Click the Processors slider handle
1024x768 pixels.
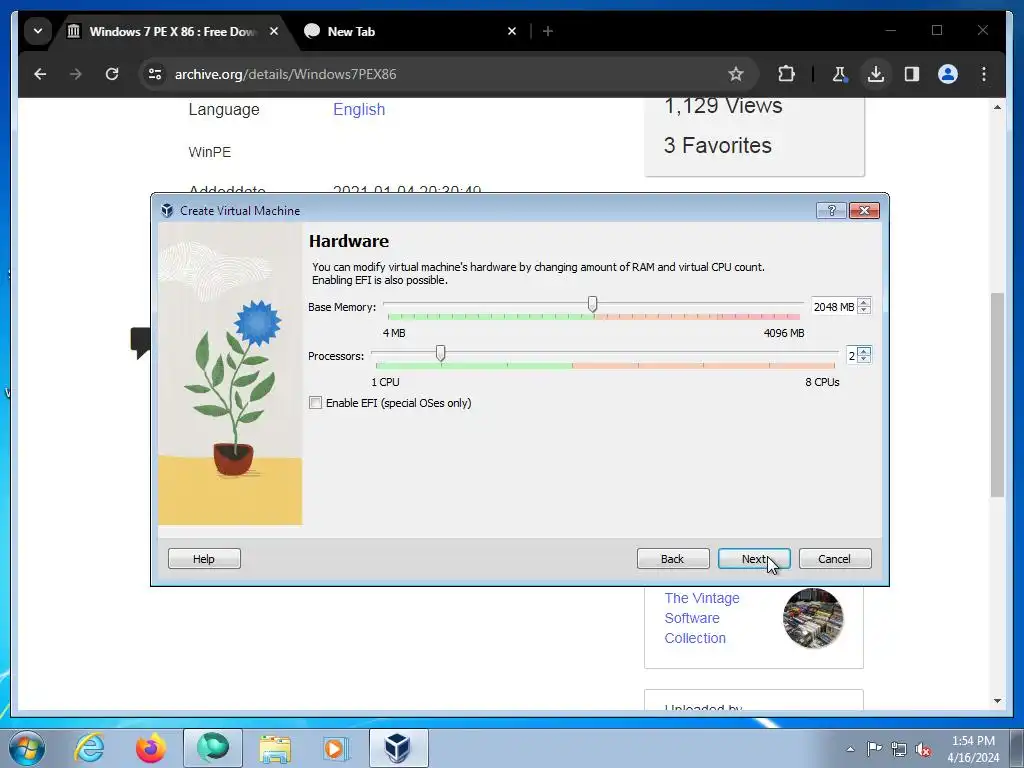pyautogui.click(x=441, y=353)
